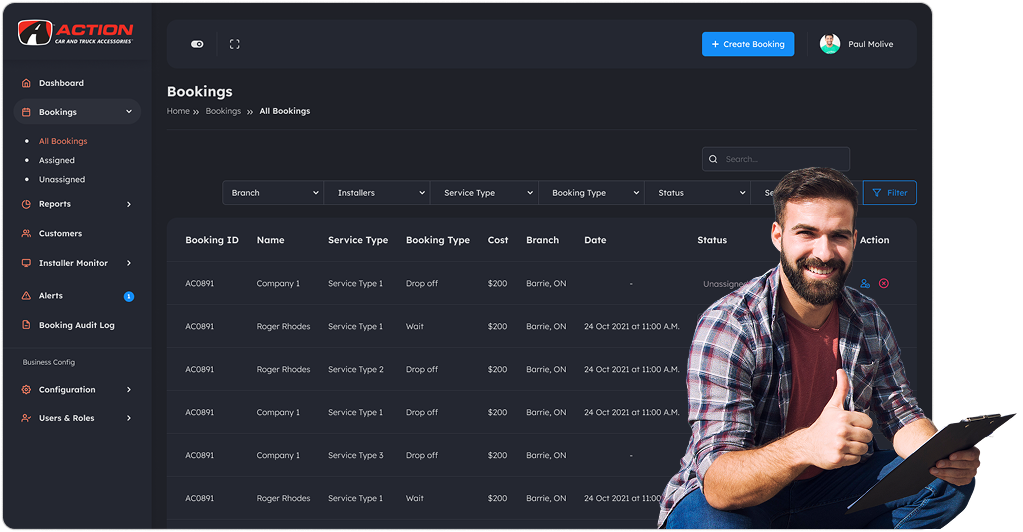Click Service Type 2 cell
Screen dimensions: 1023x532
(356, 369)
